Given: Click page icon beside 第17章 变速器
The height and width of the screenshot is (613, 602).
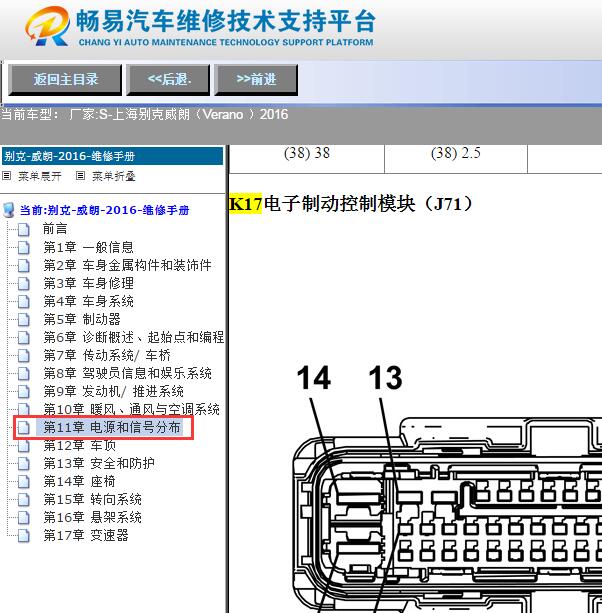Looking at the screenshot, I should click(x=23, y=535).
